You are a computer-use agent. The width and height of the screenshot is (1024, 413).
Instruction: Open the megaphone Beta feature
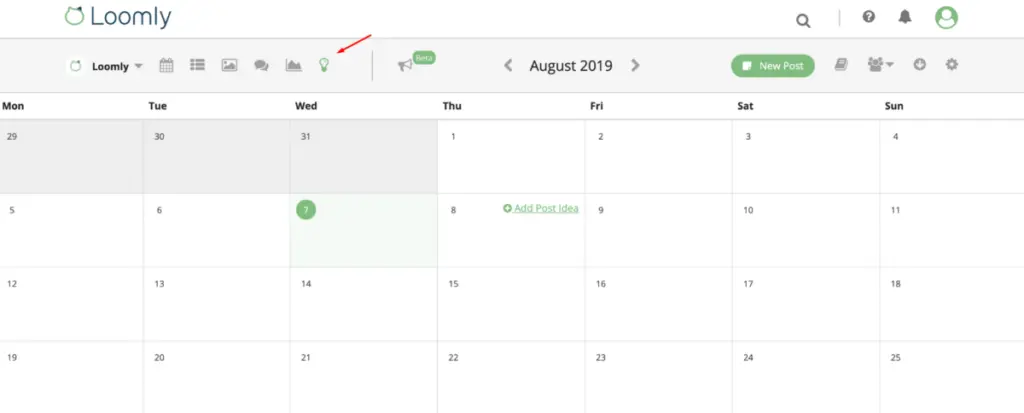click(x=406, y=65)
